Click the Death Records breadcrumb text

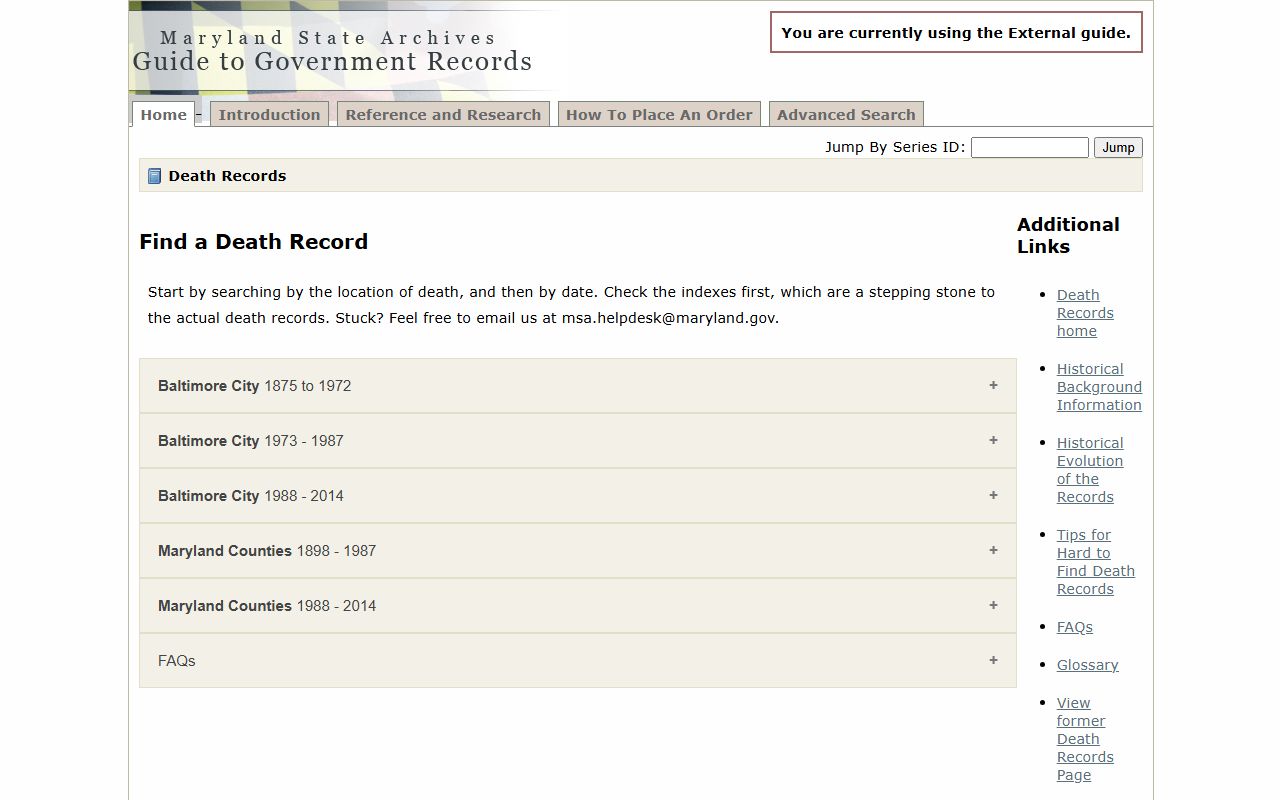[227, 176]
